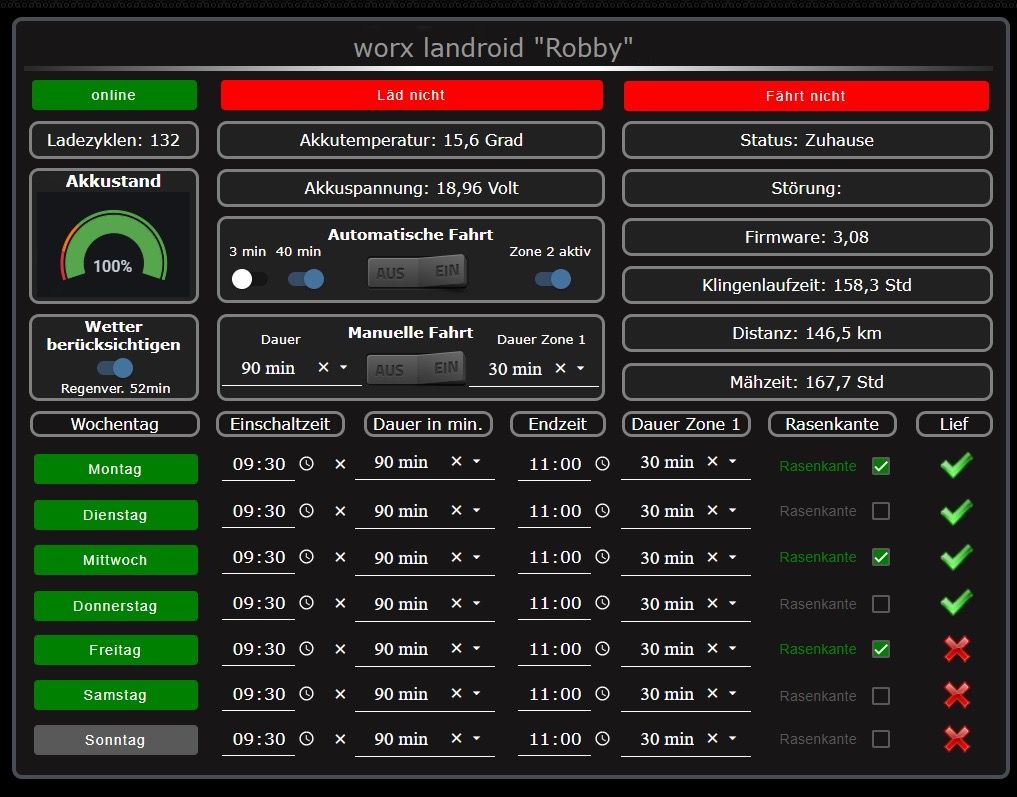Image resolution: width=1017 pixels, height=797 pixels.
Task: Open the clock picker for Montag Endzeit
Action: click(x=603, y=464)
